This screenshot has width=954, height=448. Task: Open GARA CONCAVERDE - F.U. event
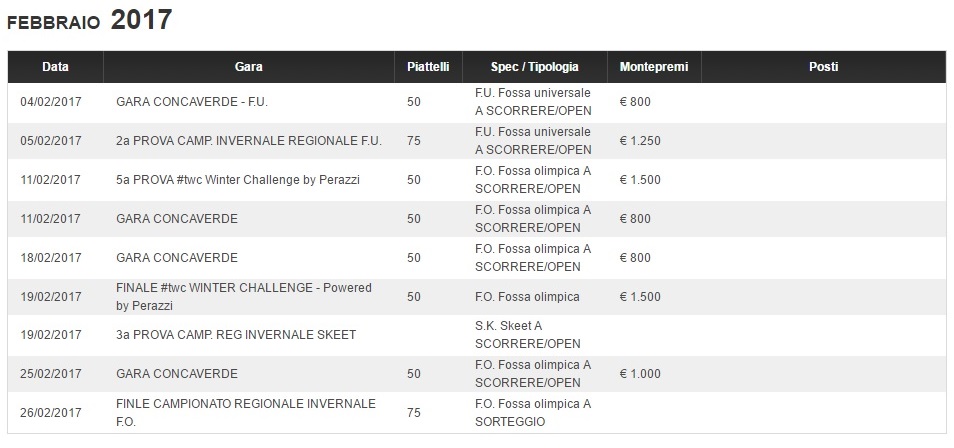[x=192, y=102]
